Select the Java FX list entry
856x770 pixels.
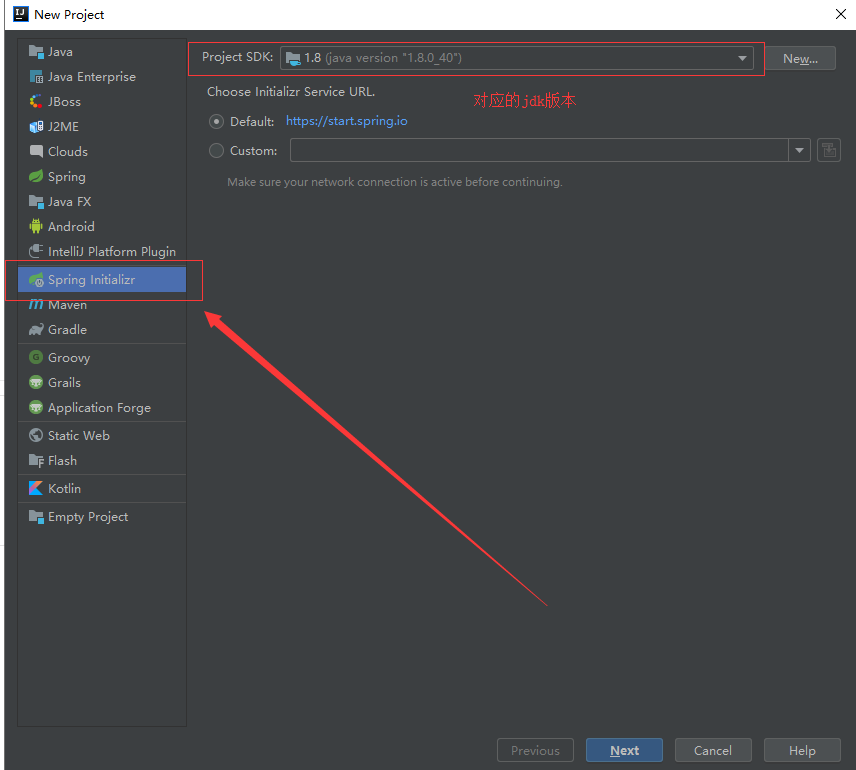(102, 202)
